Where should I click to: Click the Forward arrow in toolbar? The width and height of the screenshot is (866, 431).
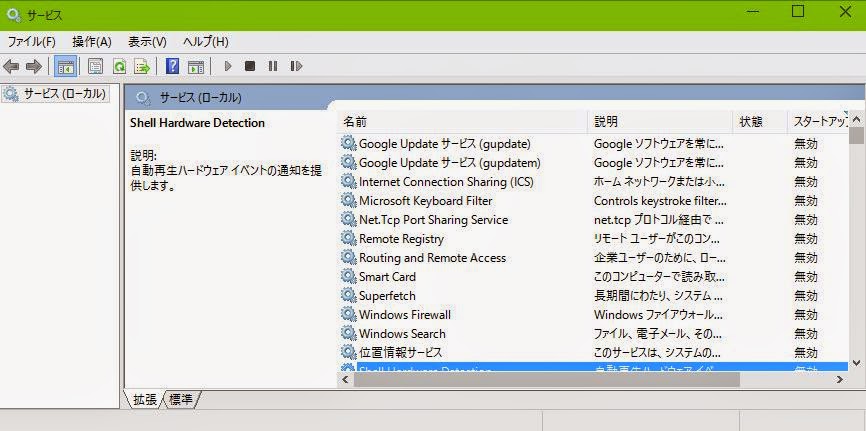point(34,67)
